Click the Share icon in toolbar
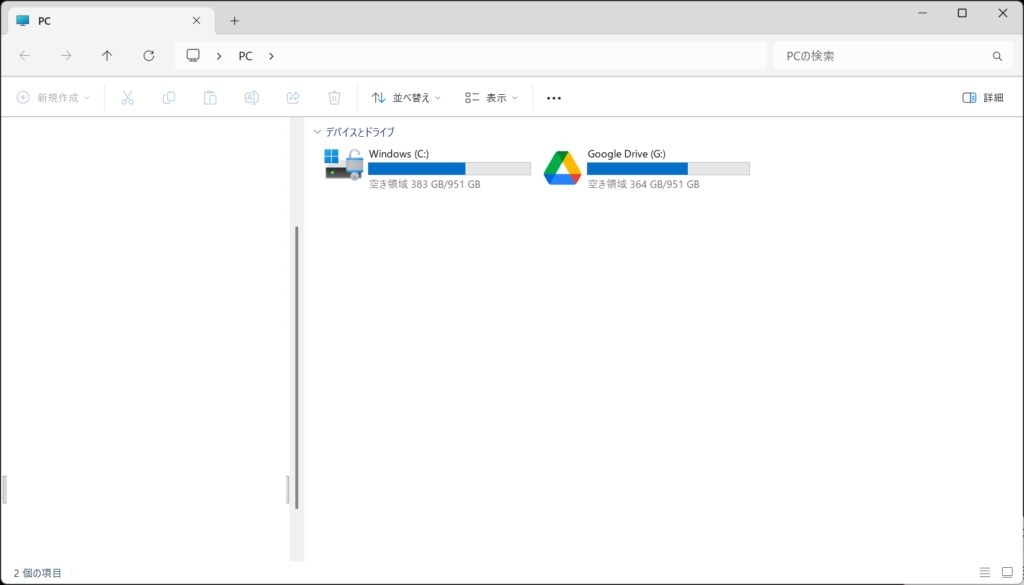Viewport: 1024px width, 585px height. (x=293, y=98)
